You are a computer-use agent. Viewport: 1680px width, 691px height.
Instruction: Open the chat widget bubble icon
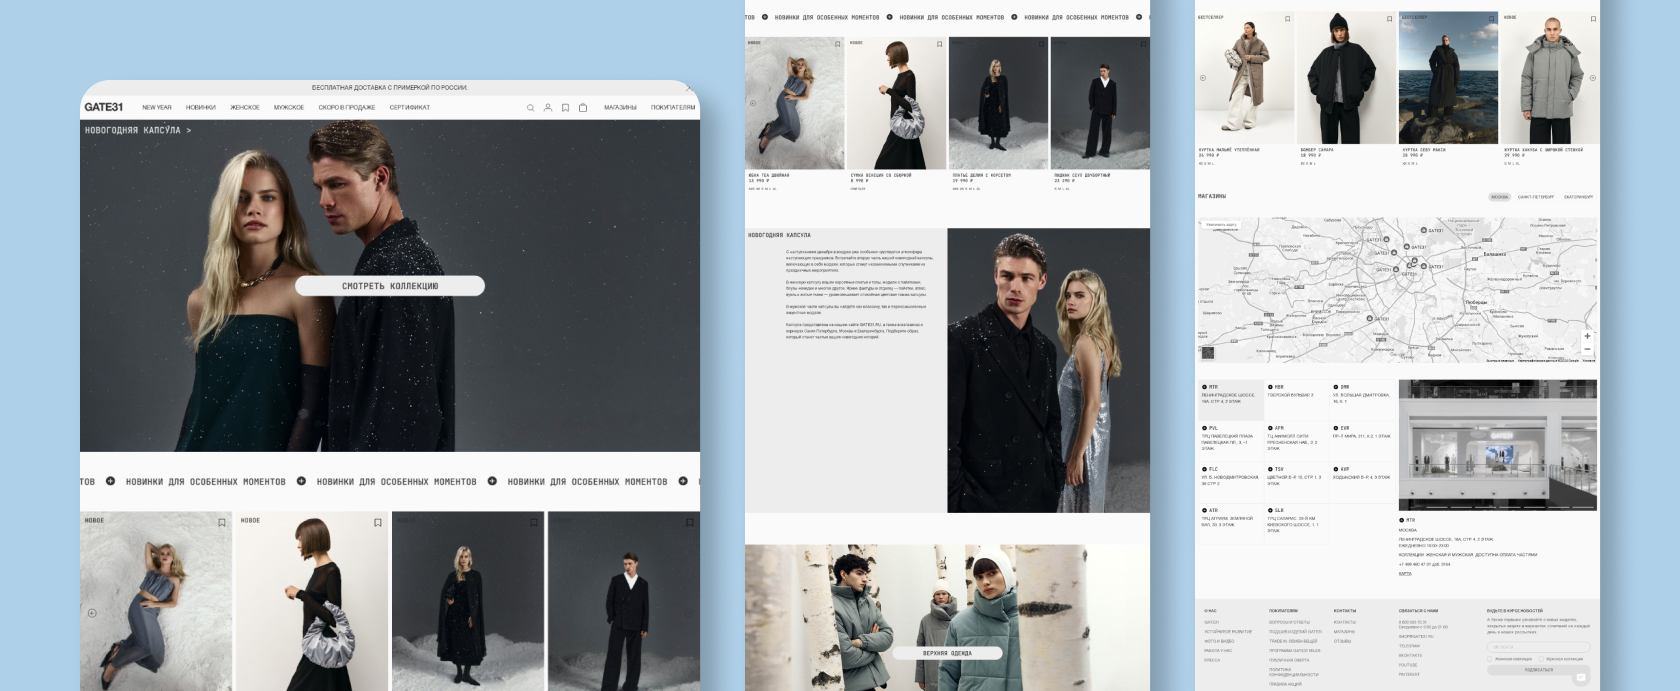[1581, 677]
